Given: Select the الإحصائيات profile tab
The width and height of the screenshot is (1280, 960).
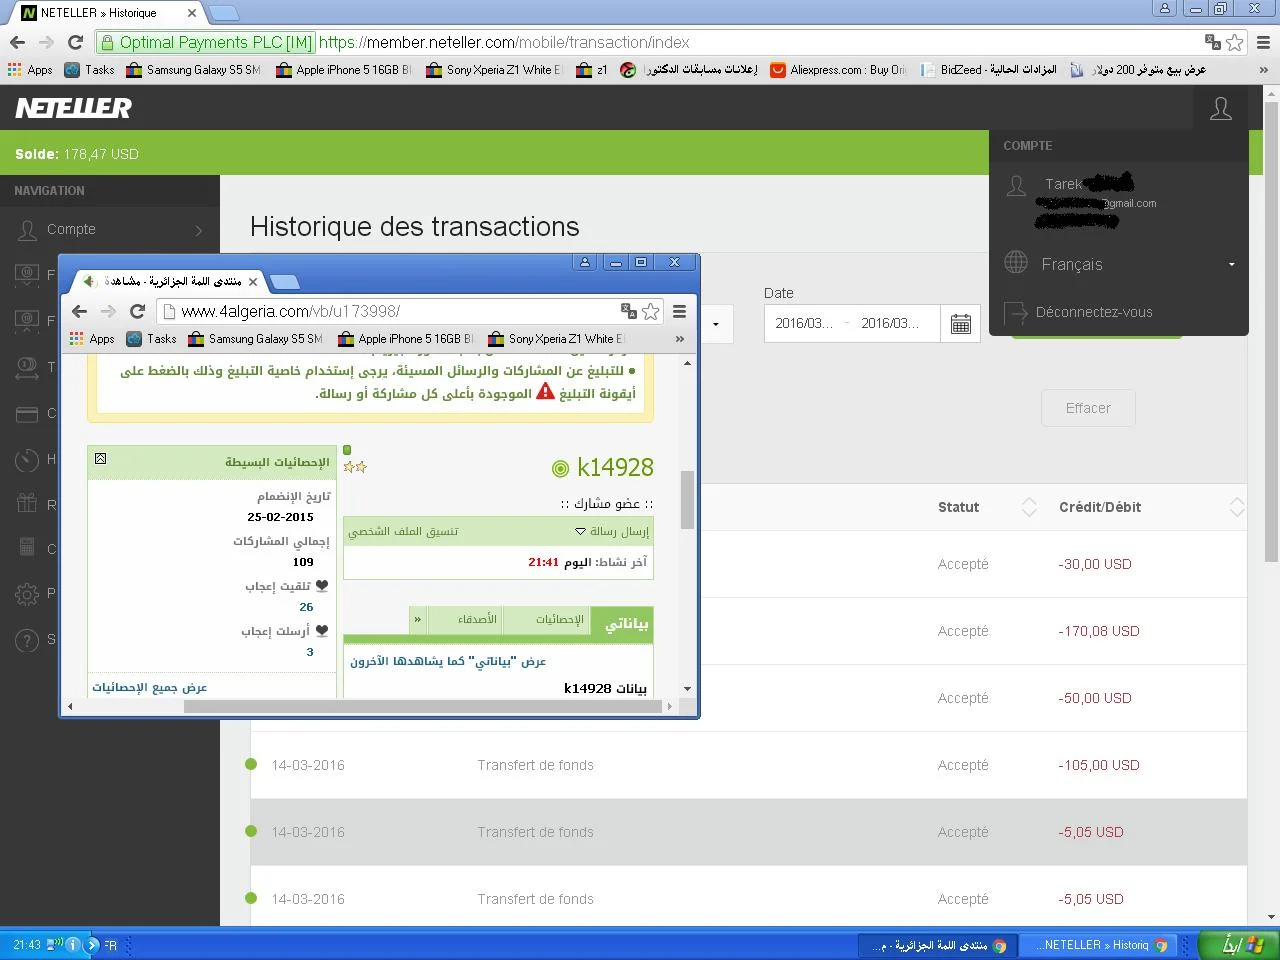Looking at the screenshot, I should point(559,620).
